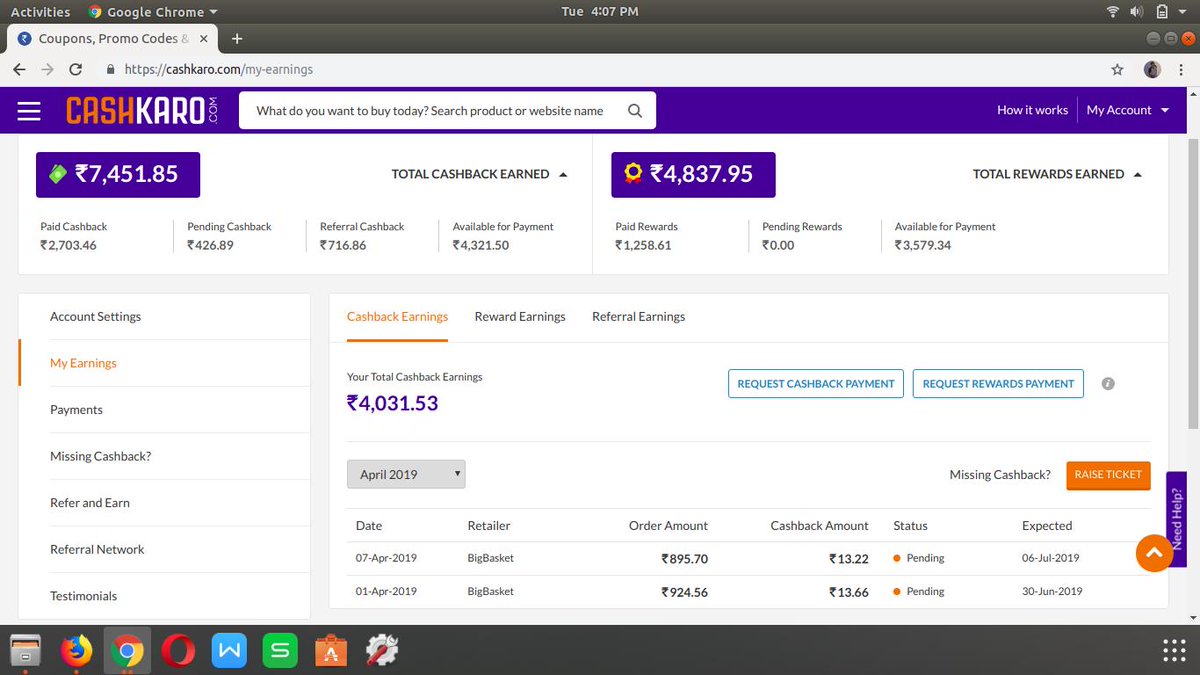Click the Wi-Fi status icon

click(1113, 11)
